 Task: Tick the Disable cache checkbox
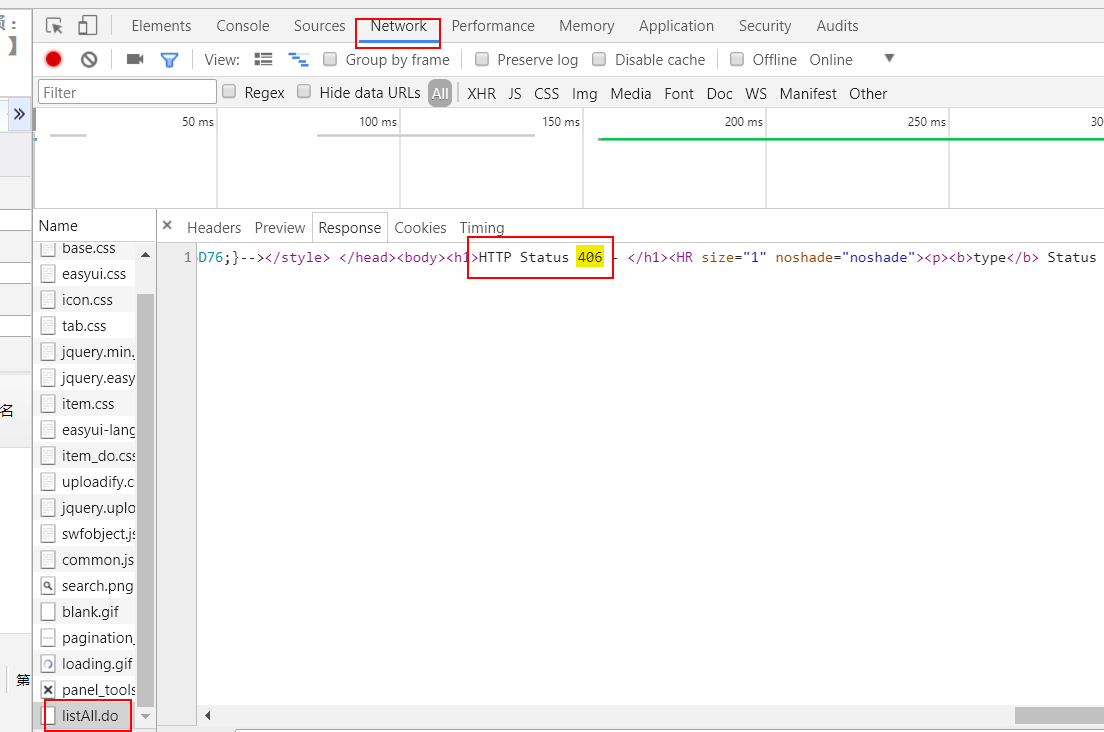coord(598,59)
